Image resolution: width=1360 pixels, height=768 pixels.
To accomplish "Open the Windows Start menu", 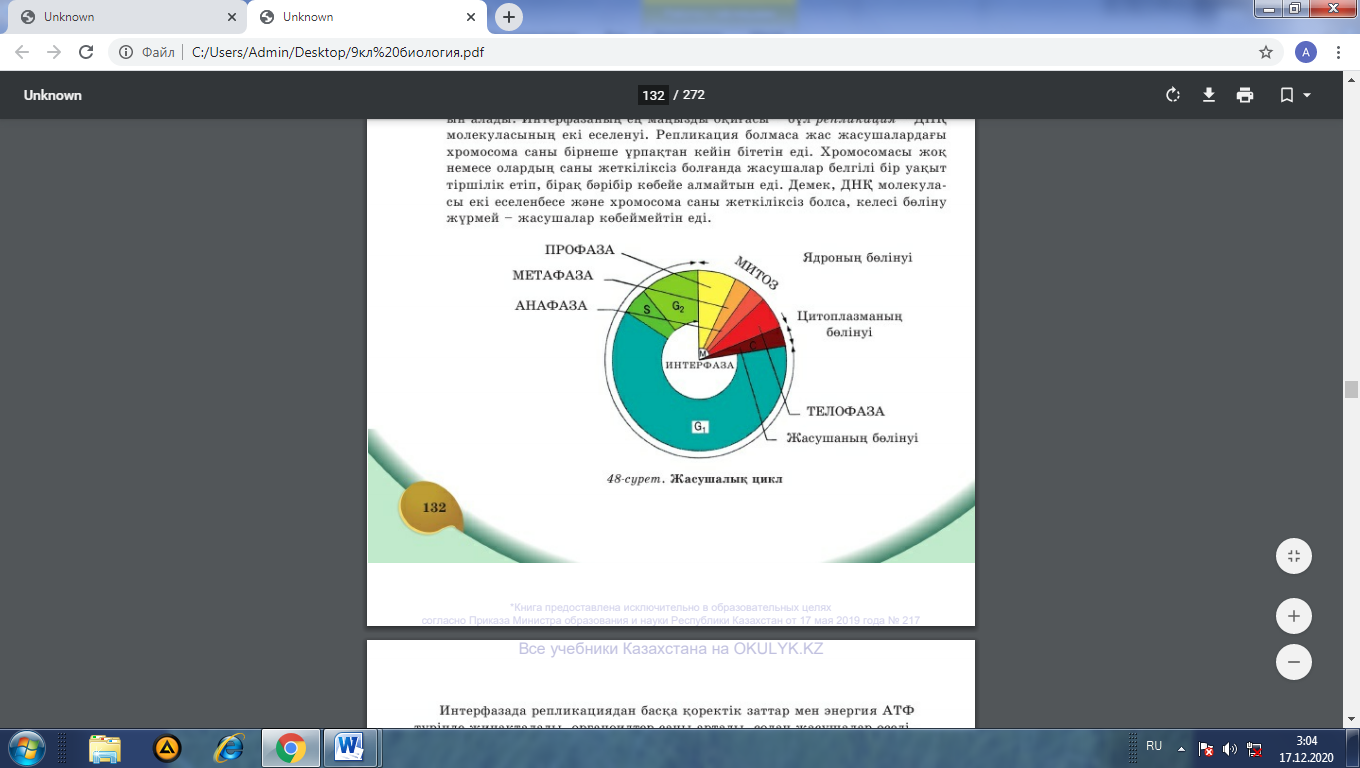I will pos(26,747).
